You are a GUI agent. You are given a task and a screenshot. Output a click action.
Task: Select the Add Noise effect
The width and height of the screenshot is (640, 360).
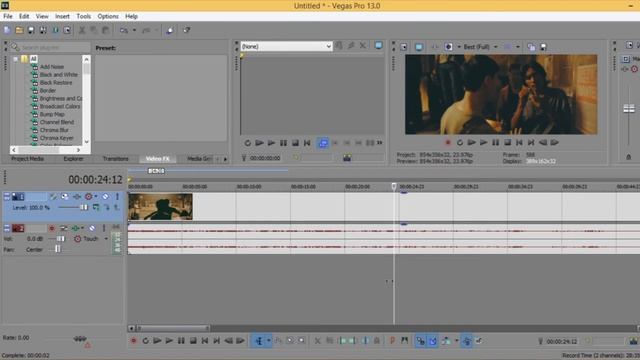click(51, 67)
